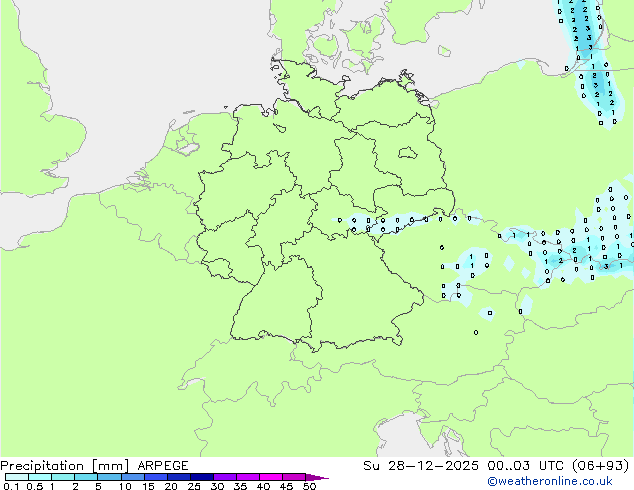Click the 40–45 mm magenta legend swatch
The width and height of the screenshot is (634, 490).
pos(271,477)
